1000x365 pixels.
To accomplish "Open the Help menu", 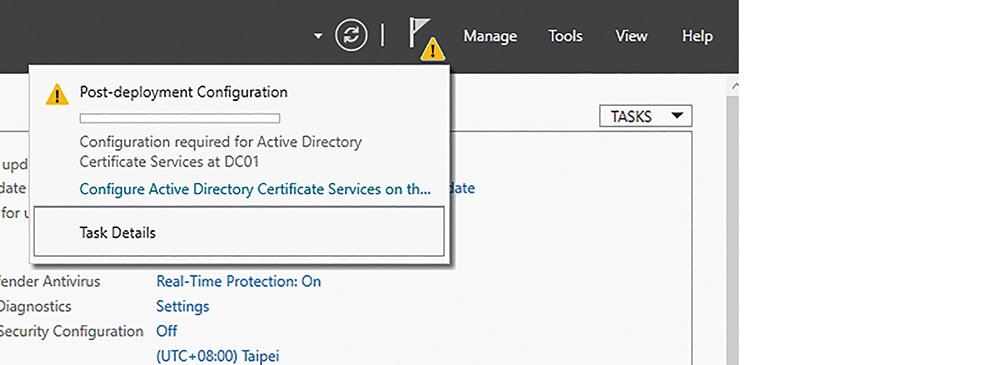I will coord(697,36).
